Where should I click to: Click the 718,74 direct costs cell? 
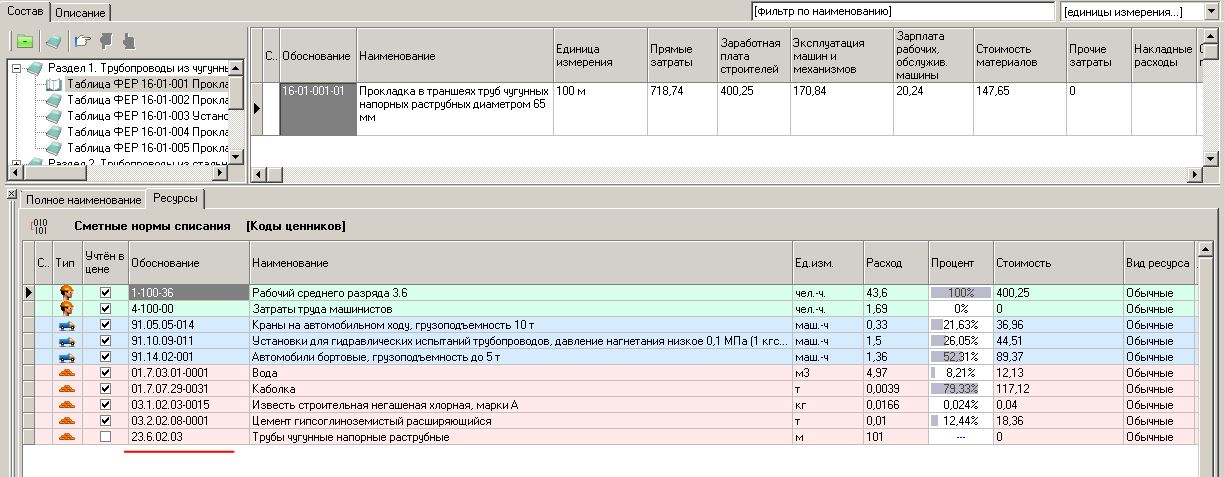(681, 109)
